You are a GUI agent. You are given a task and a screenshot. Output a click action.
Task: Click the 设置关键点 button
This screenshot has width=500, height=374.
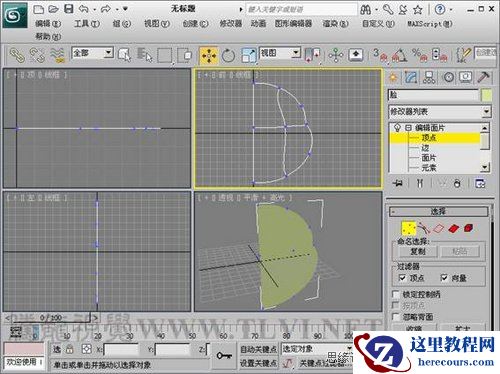pos(258,363)
